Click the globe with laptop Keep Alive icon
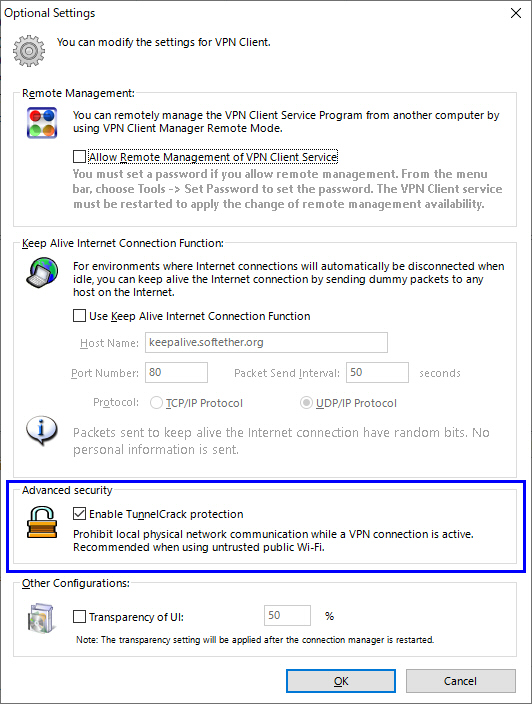The image size is (532, 704). pyautogui.click(x=42, y=273)
